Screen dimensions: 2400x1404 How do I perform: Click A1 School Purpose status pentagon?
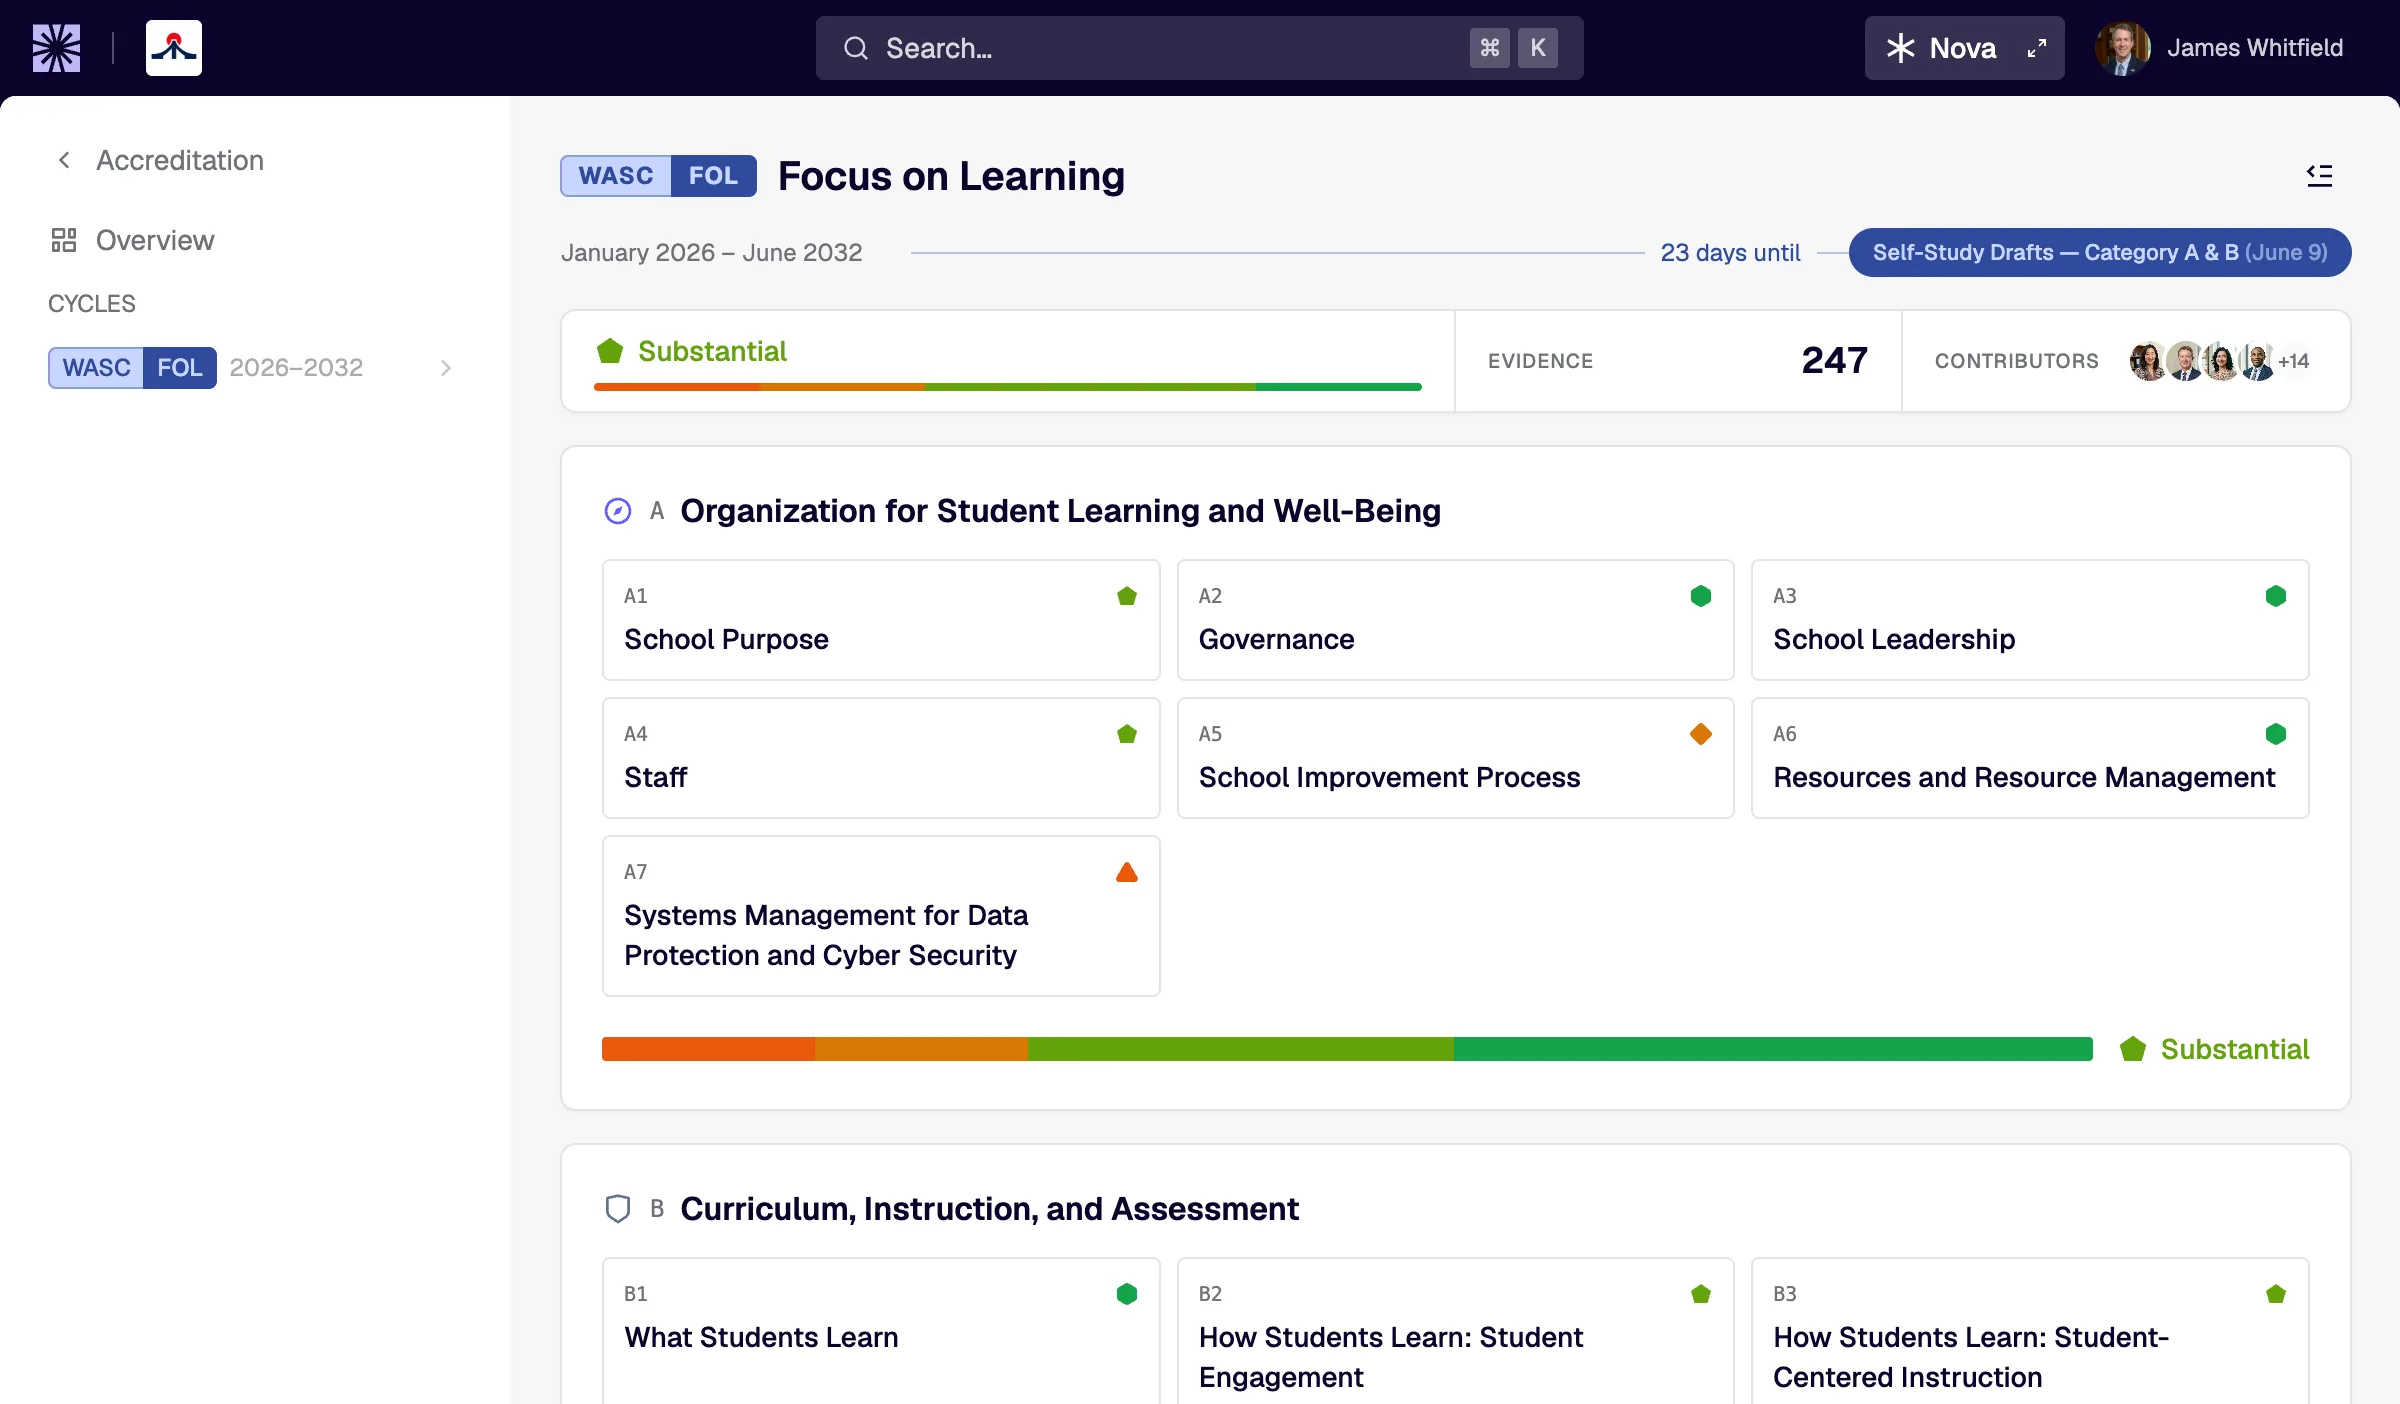(1127, 596)
